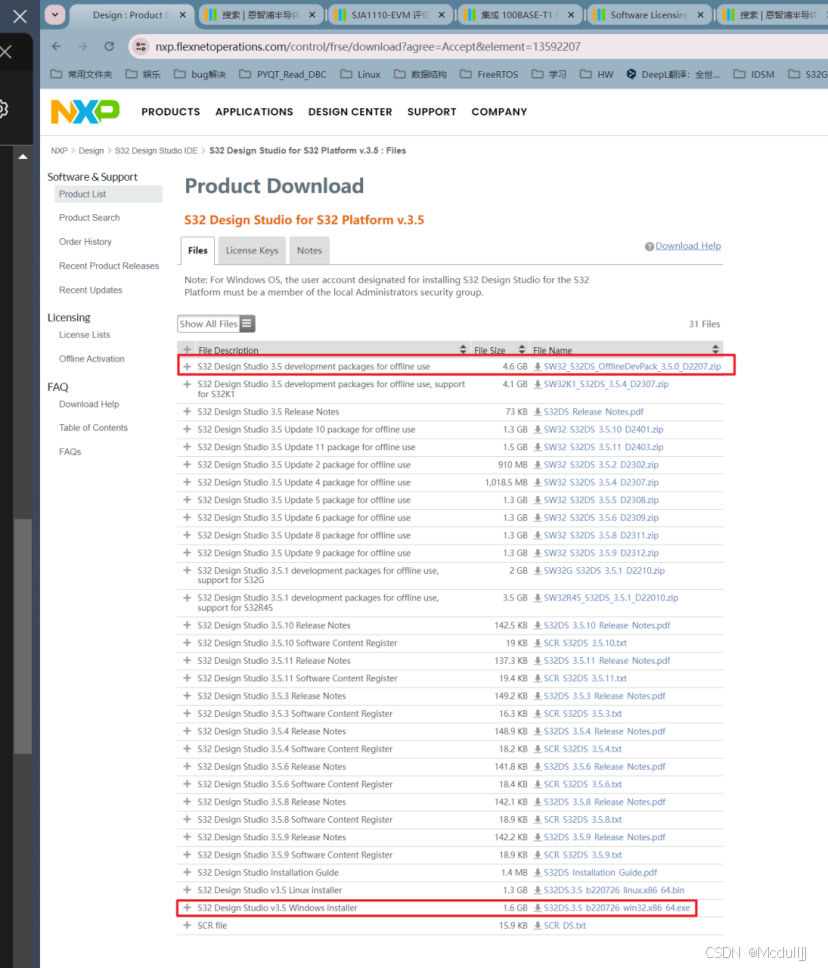Select the Files tab
Image resolution: width=828 pixels, height=968 pixels.
tap(198, 250)
